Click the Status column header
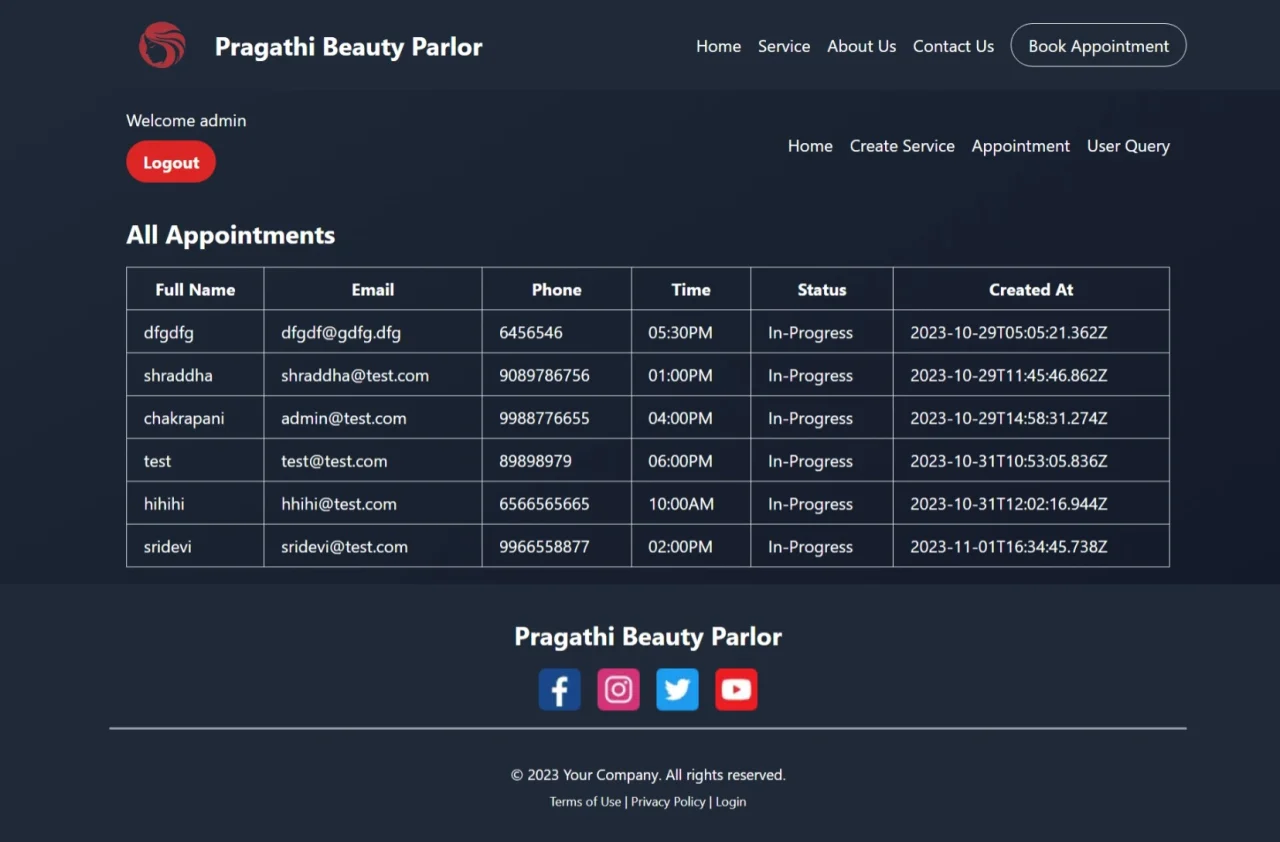Viewport: 1280px width, 842px height. click(822, 290)
